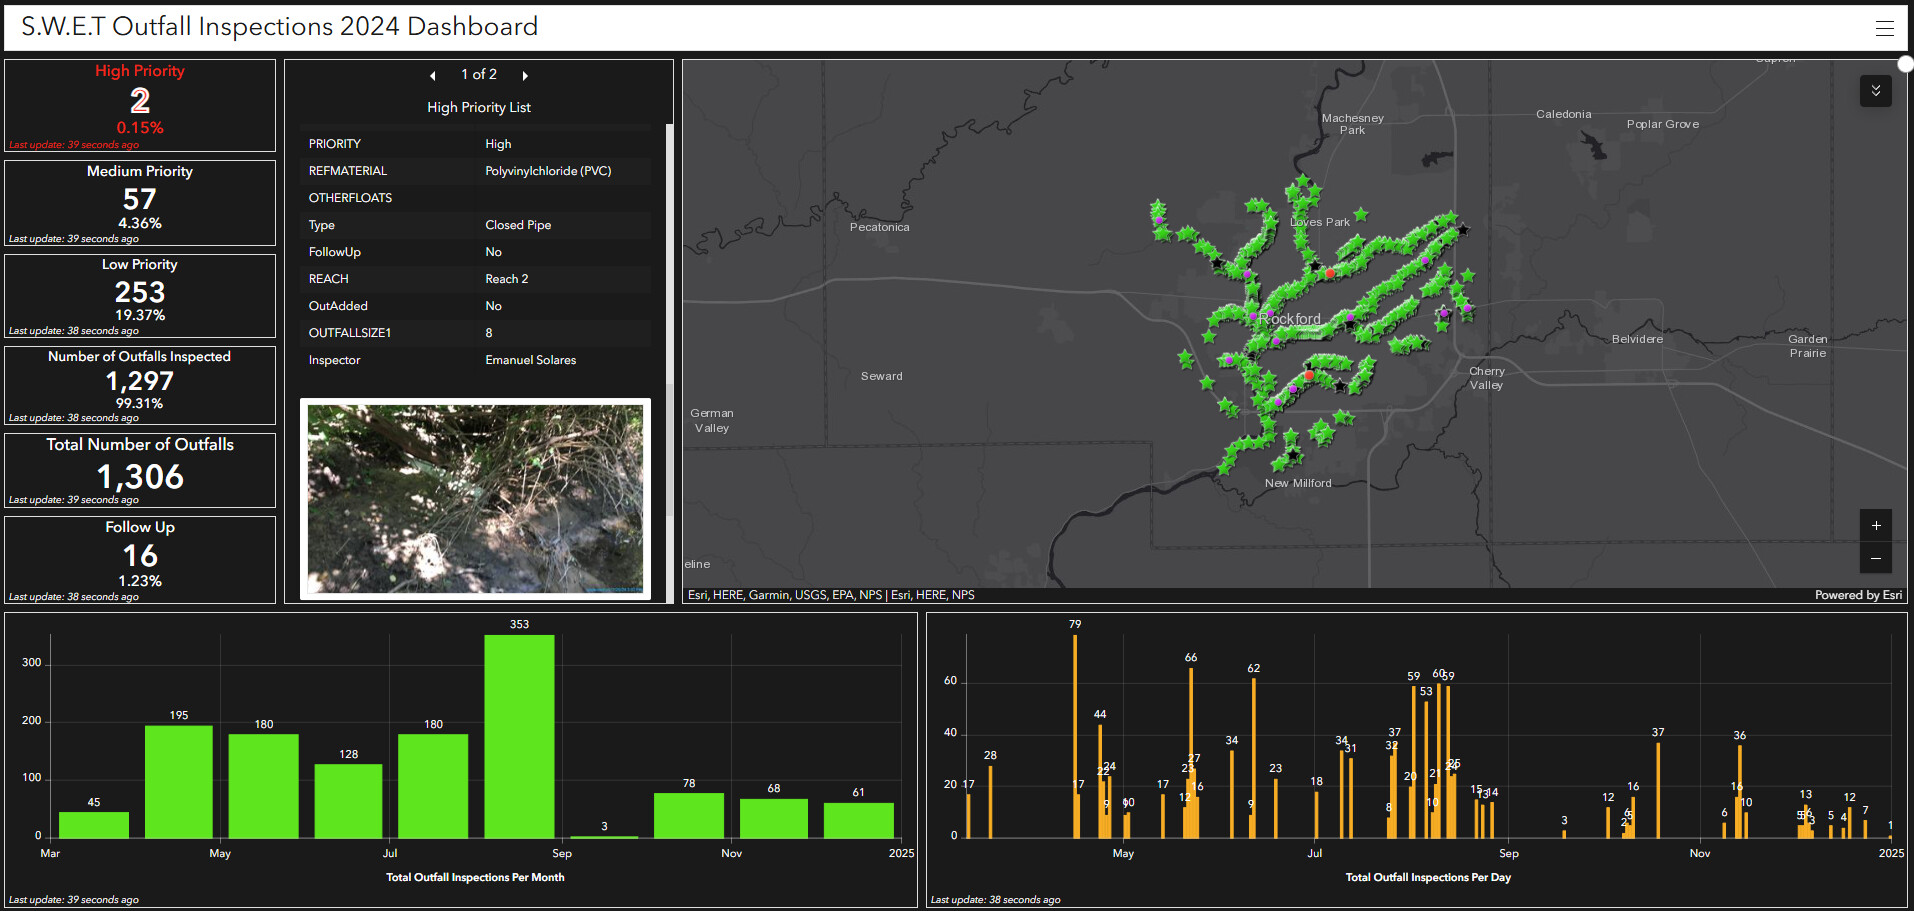Select the April bar showing 195 inspections
This screenshot has width=1914, height=911.
[x=179, y=781]
